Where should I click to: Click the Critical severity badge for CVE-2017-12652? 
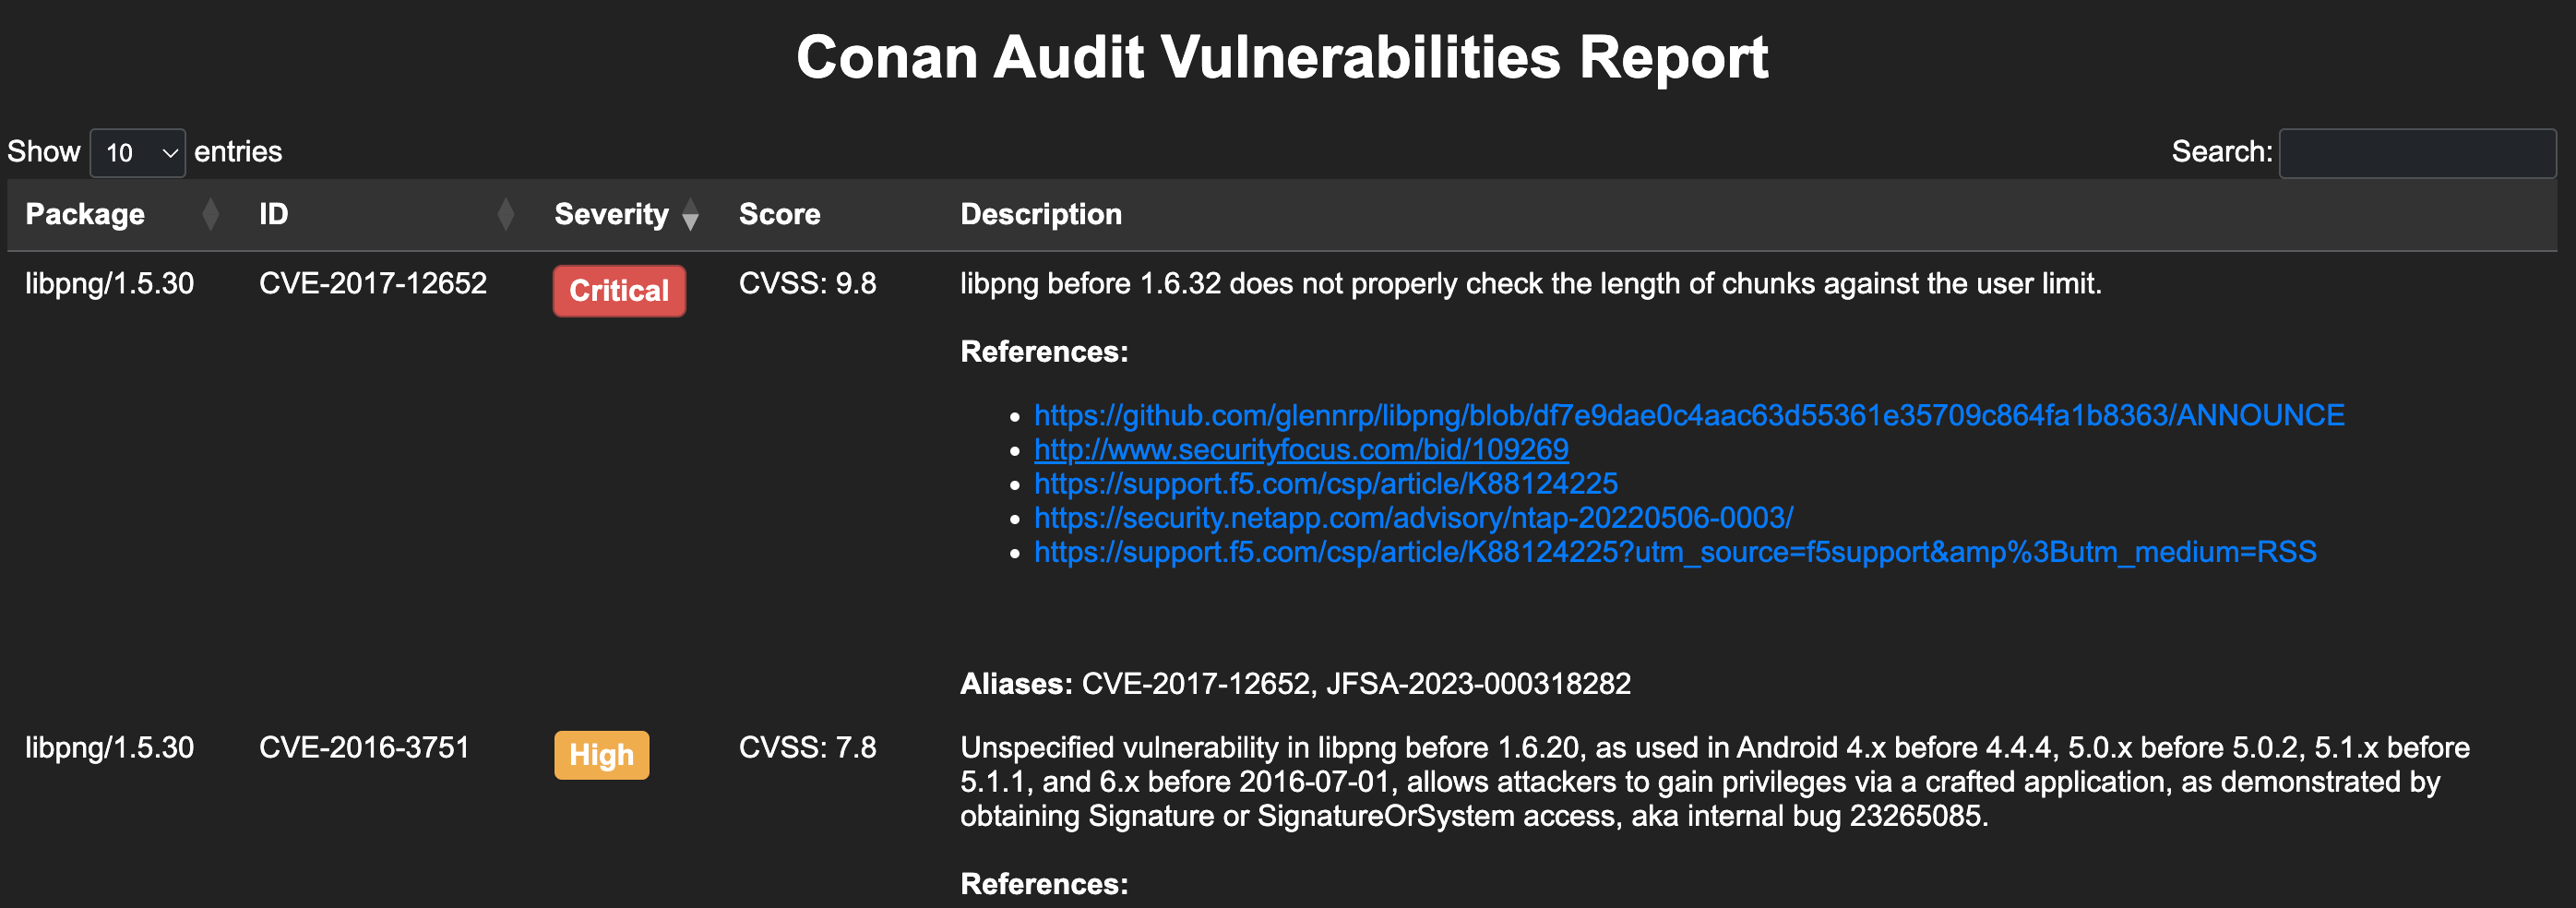tap(618, 291)
